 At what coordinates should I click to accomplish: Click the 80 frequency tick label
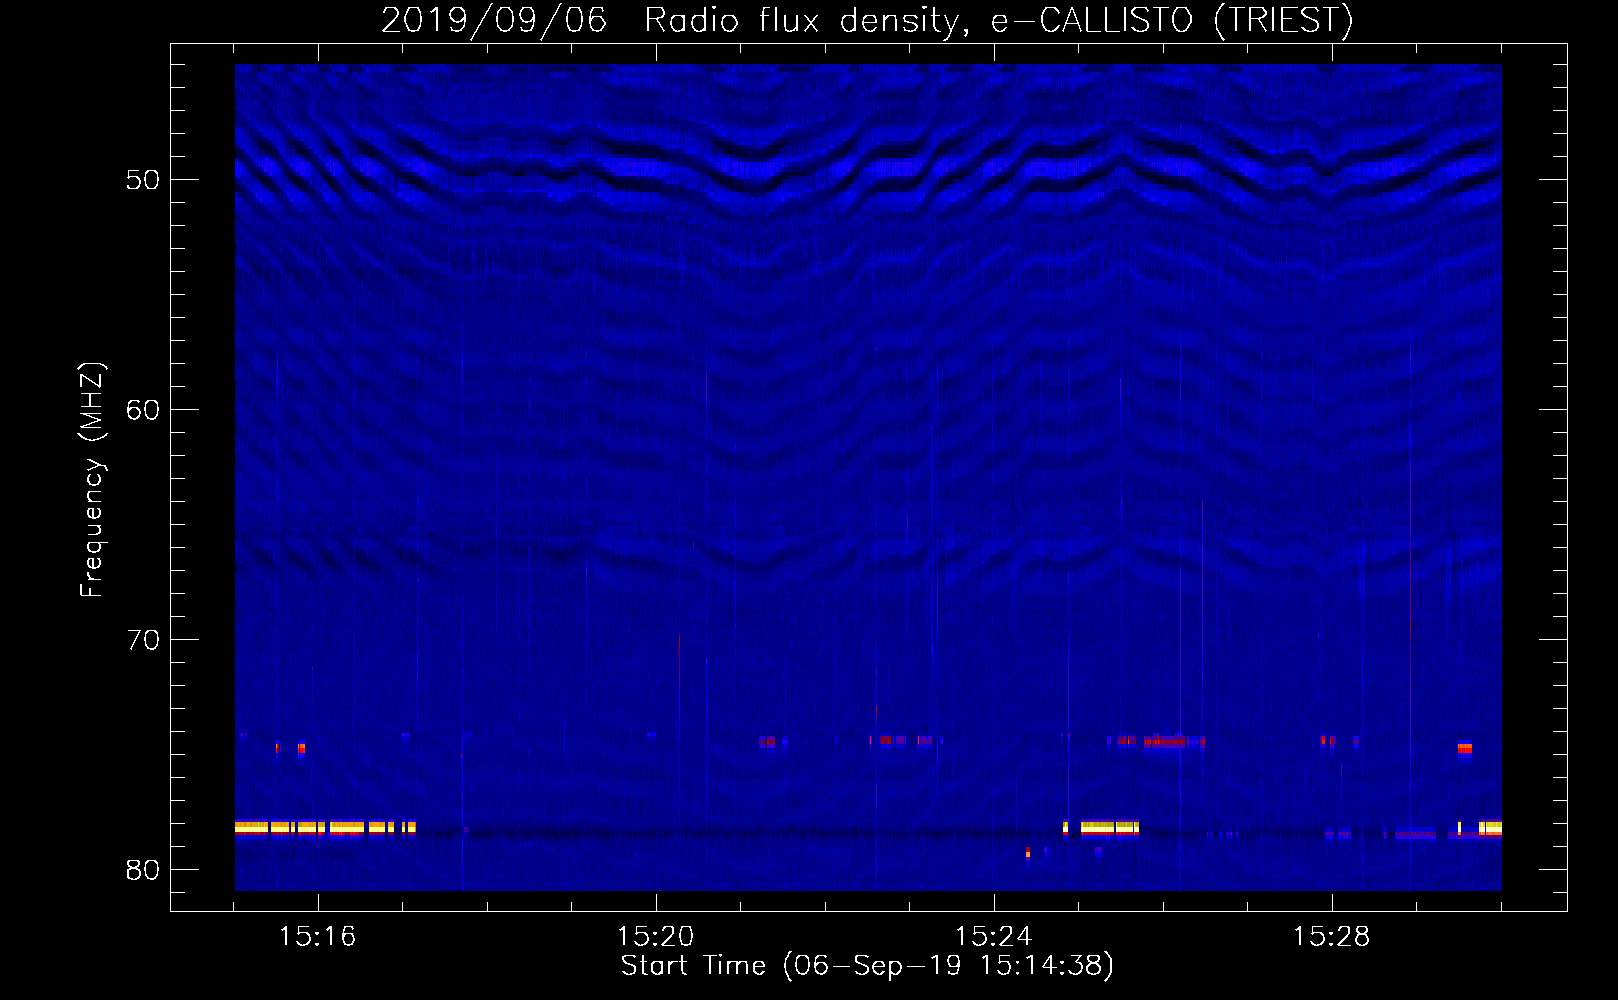143,870
